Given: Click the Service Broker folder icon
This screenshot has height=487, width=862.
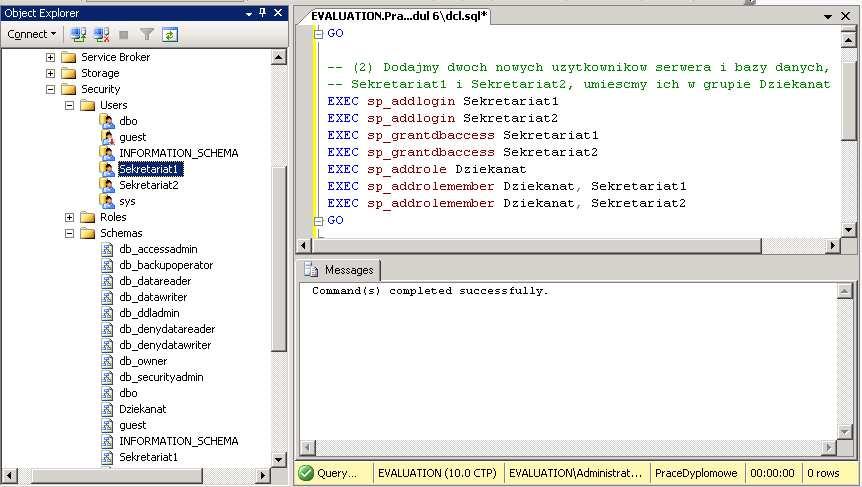Looking at the screenshot, I should [x=69, y=57].
